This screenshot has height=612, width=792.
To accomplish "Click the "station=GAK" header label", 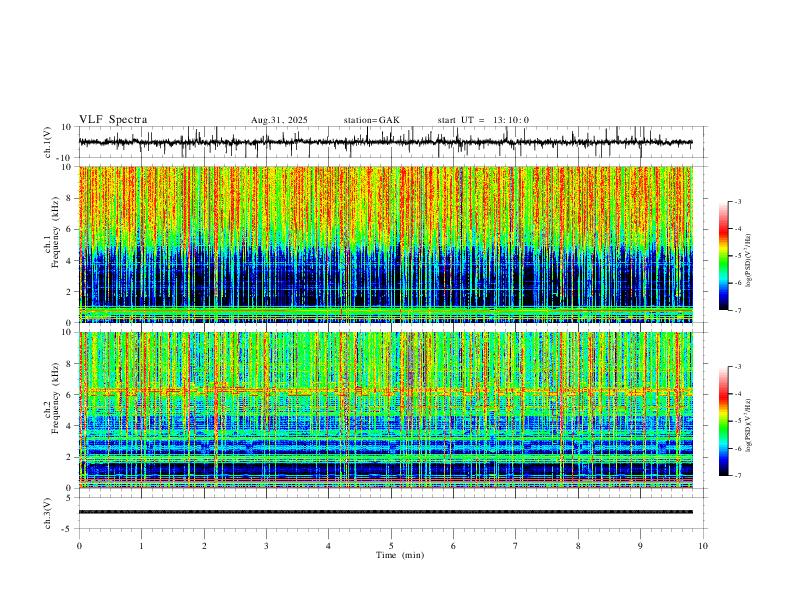I will point(371,120).
